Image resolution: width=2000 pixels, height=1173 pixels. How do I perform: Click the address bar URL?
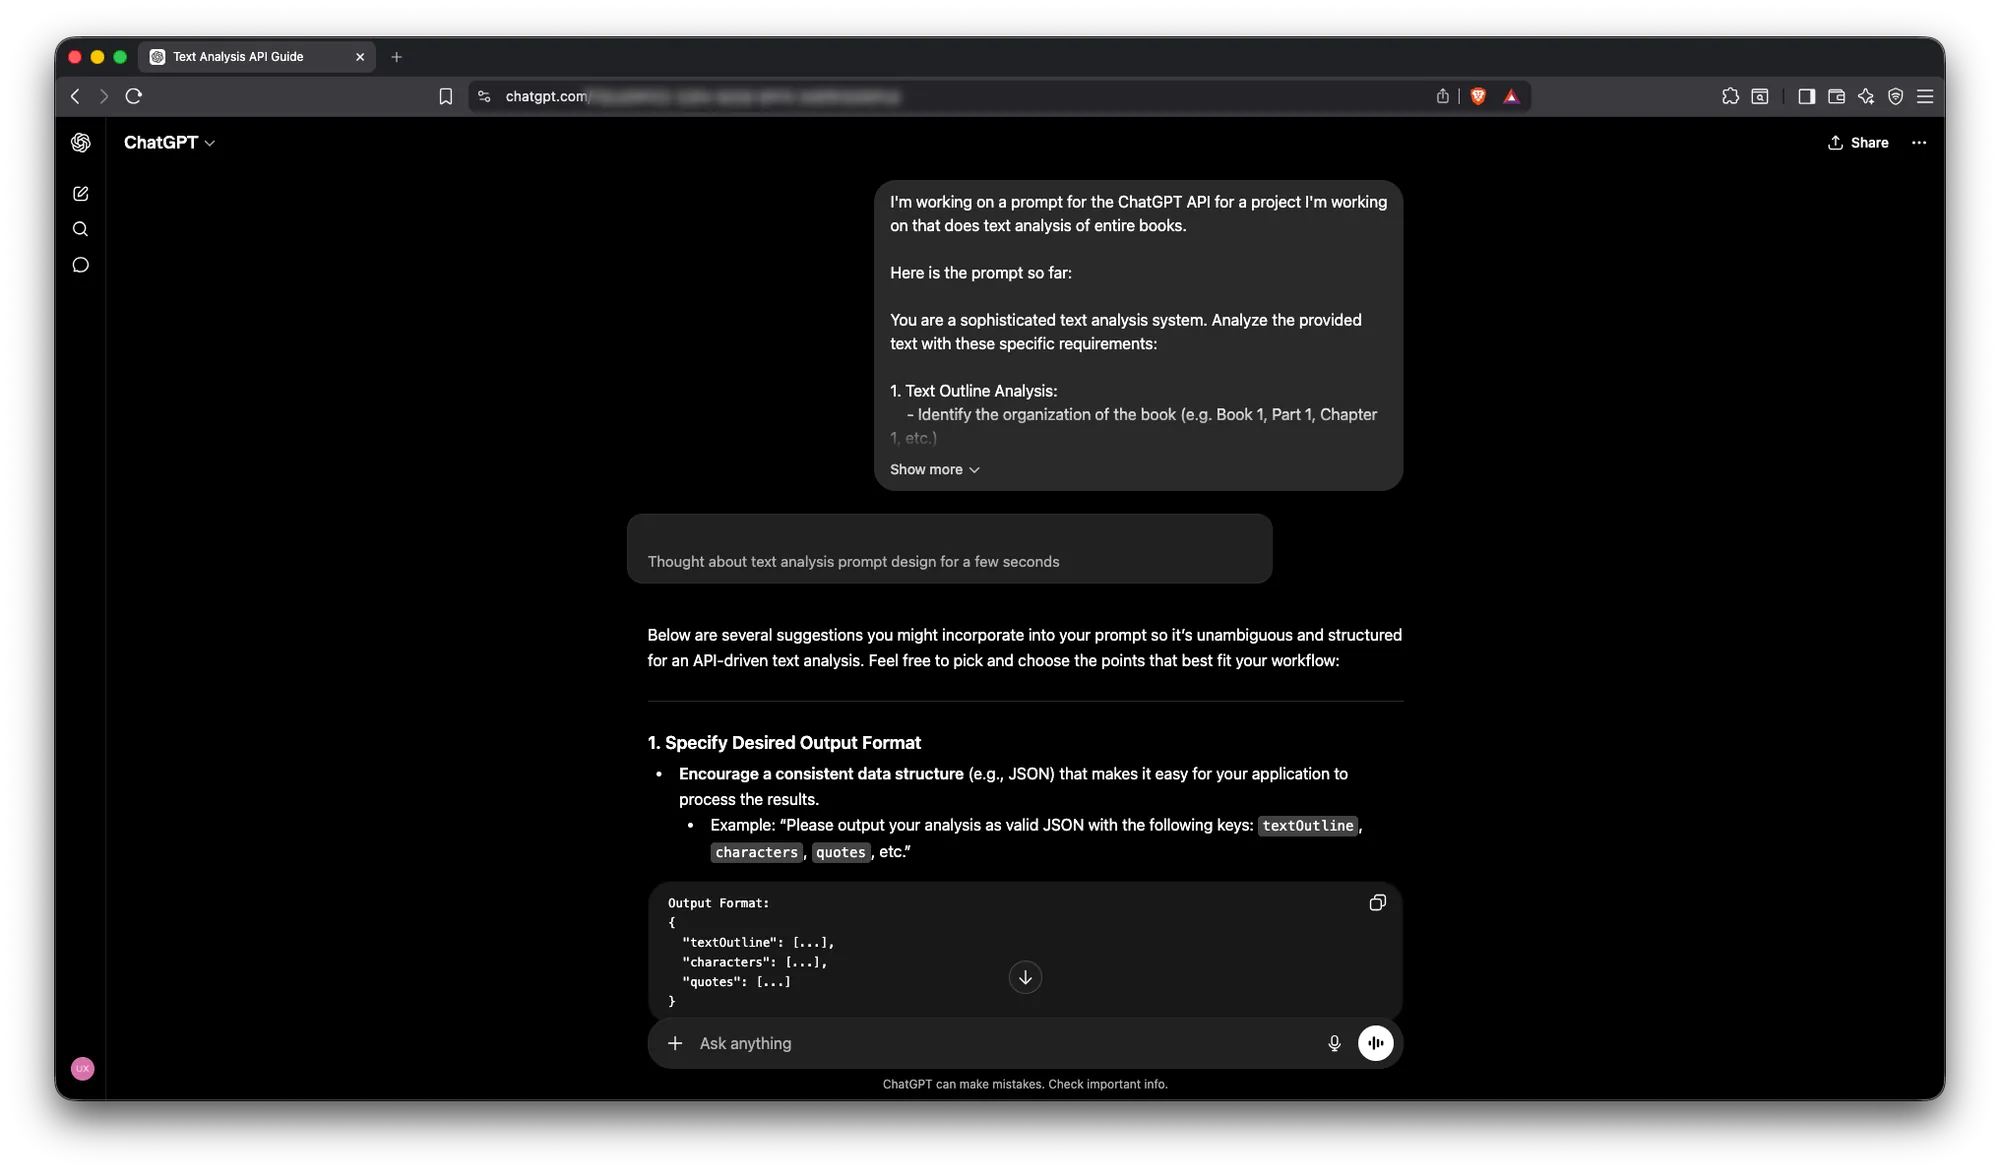703,96
